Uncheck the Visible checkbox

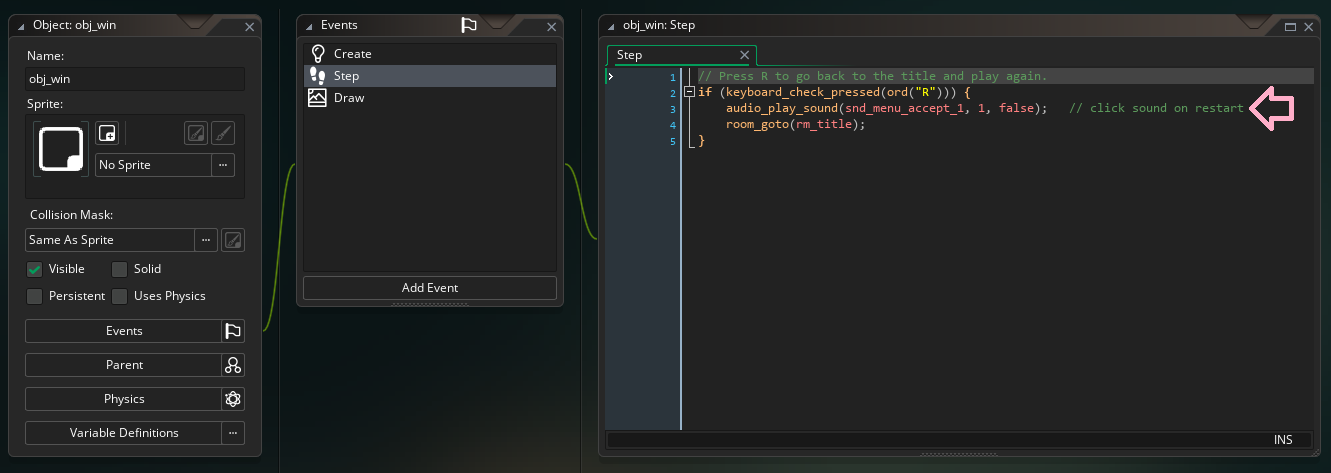coord(35,269)
